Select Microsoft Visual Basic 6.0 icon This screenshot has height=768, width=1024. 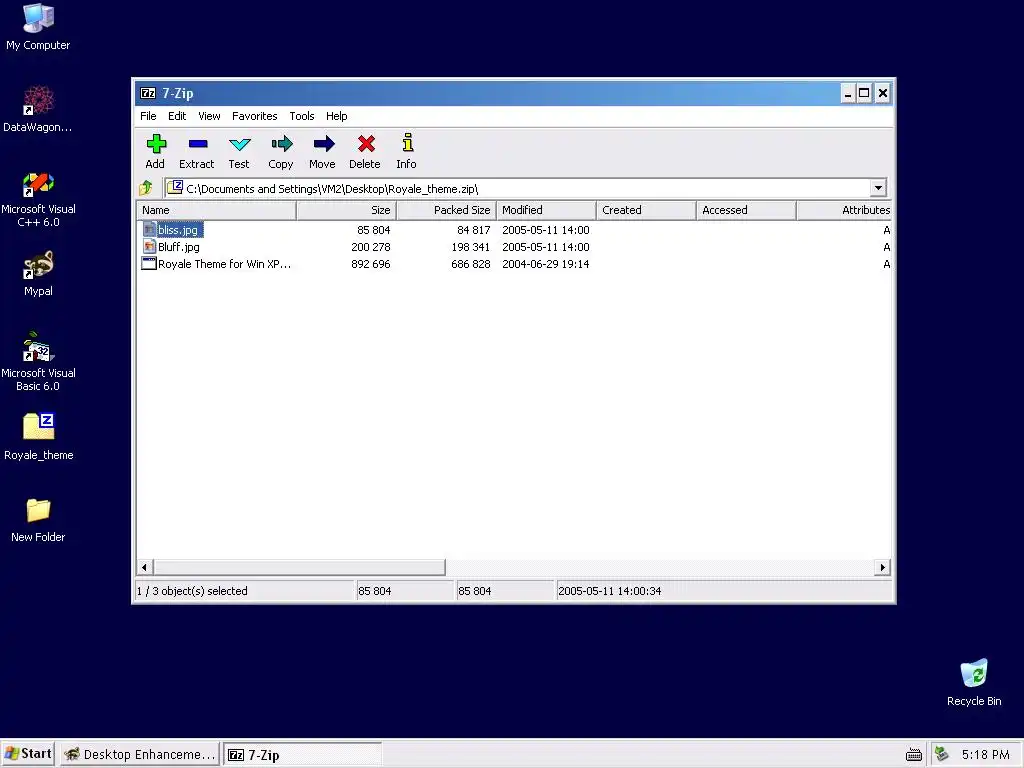coord(38,347)
